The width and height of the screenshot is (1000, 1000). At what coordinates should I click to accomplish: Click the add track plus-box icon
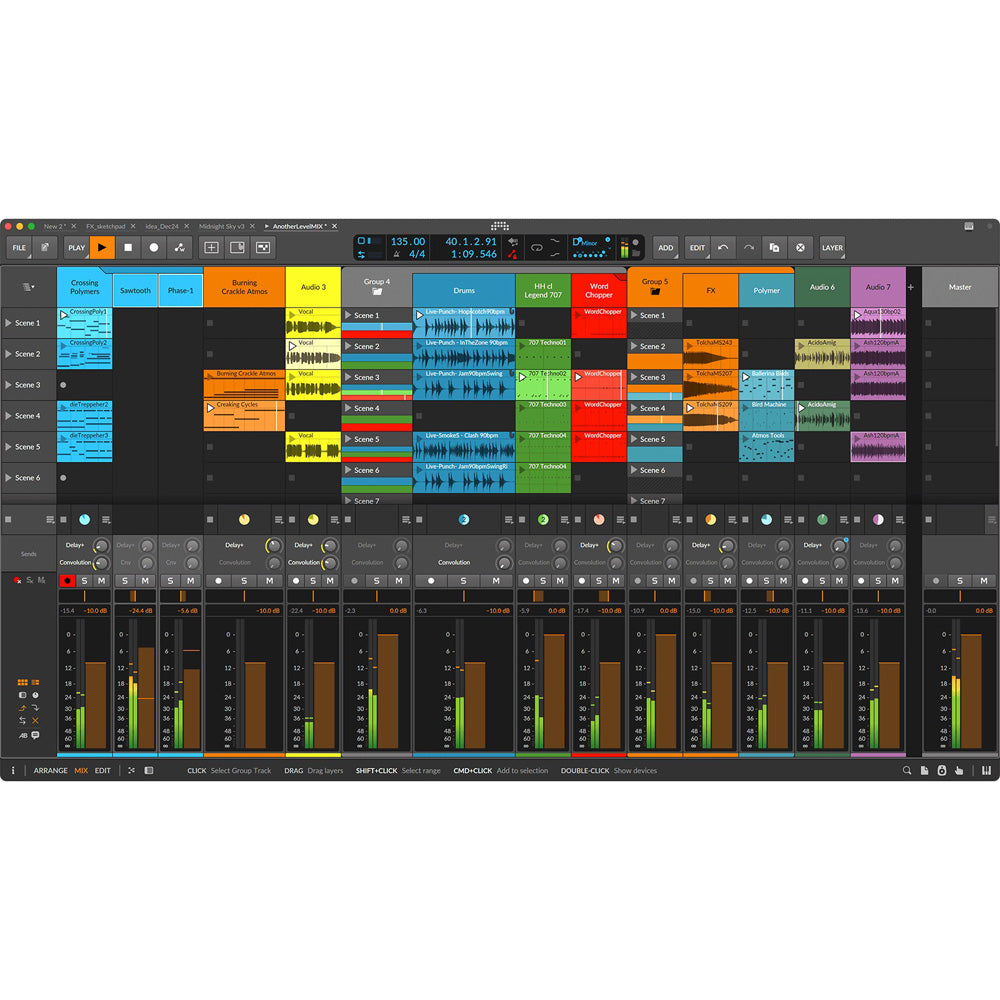click(x=211, y=247)
